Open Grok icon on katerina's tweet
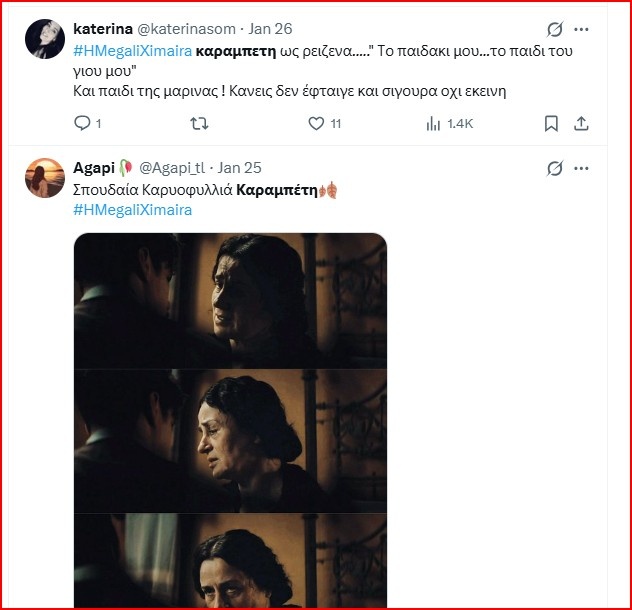The height and width of the screenshot is (610, 632). [x=554, y=29]
